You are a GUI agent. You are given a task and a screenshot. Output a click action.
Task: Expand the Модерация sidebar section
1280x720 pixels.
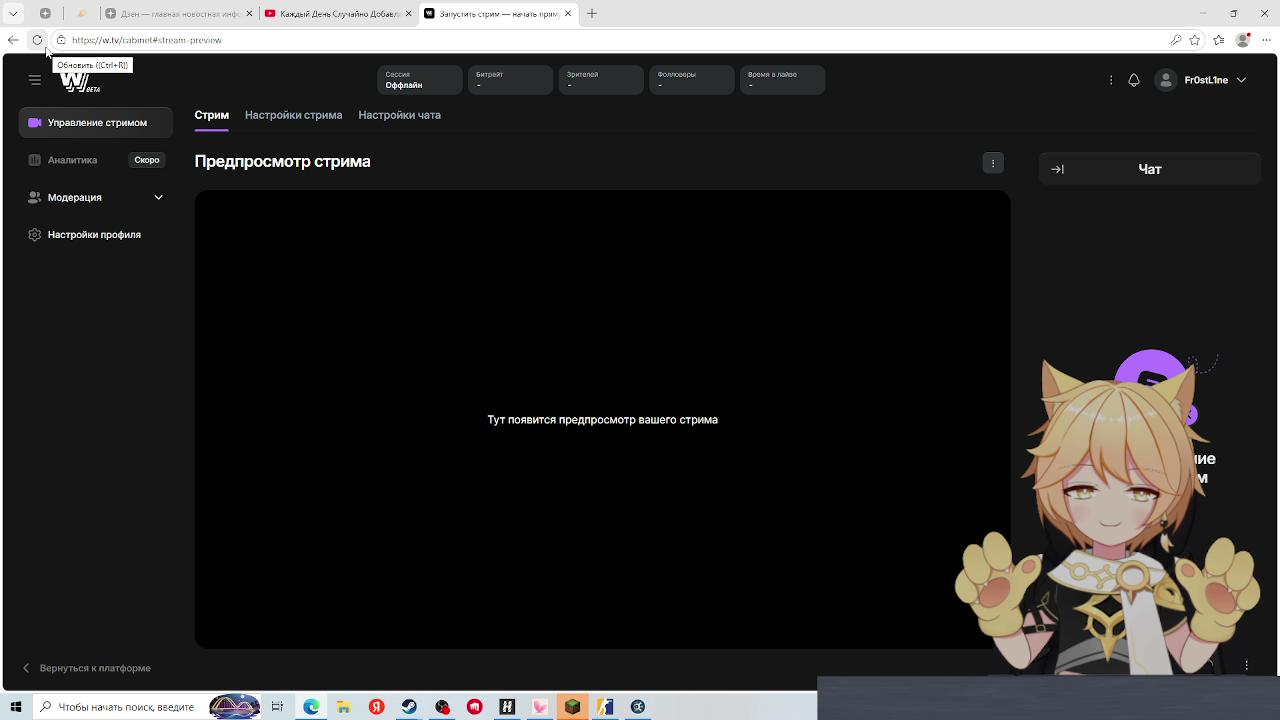click(96, 198)
